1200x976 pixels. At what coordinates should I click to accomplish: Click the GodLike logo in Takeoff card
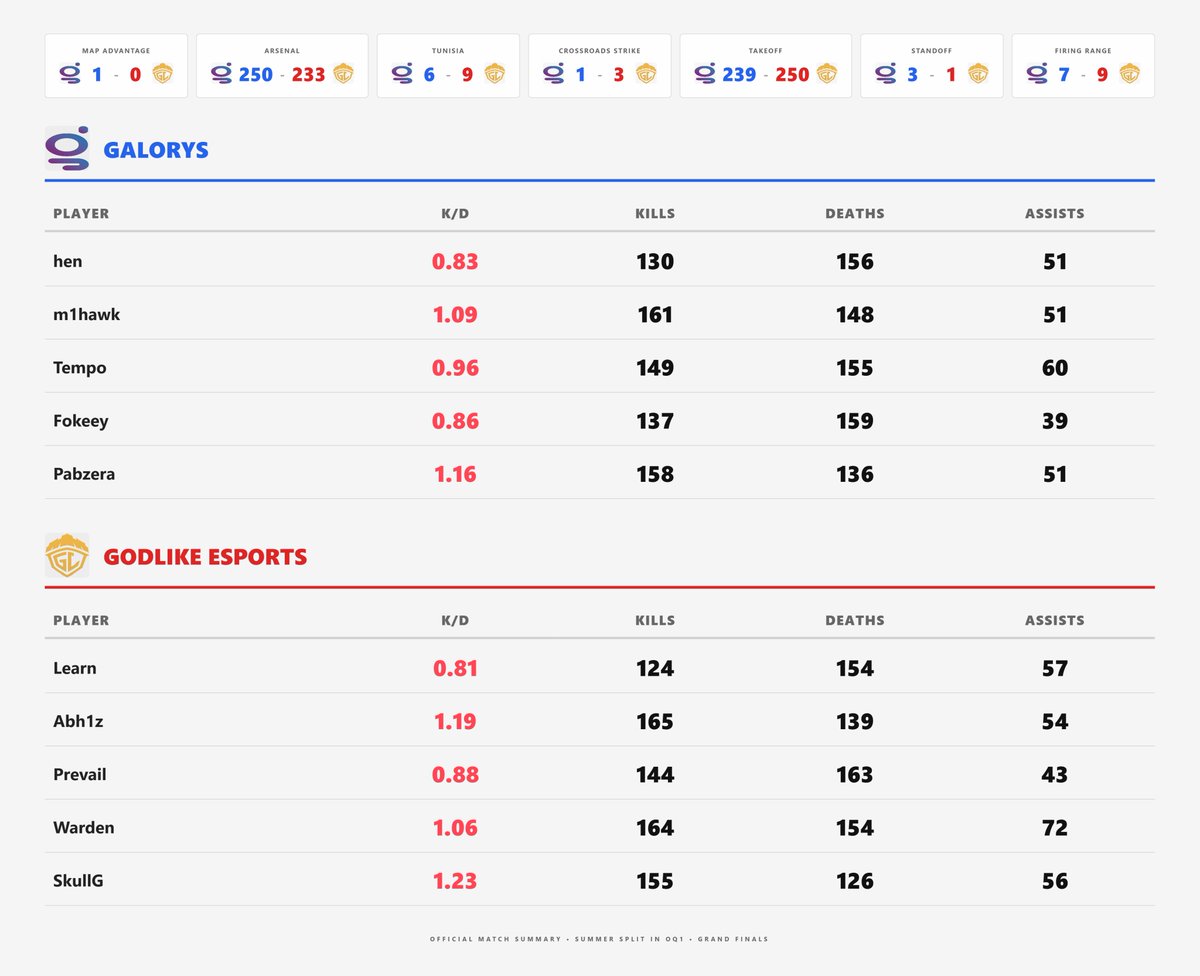[827, 74]
